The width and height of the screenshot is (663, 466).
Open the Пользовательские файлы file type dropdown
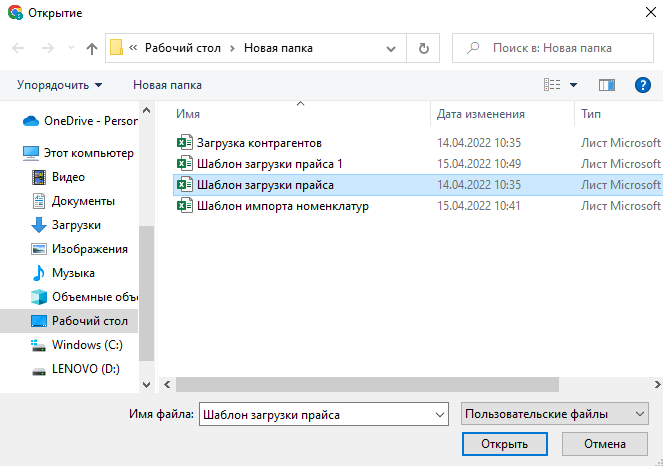pos(555,413)
